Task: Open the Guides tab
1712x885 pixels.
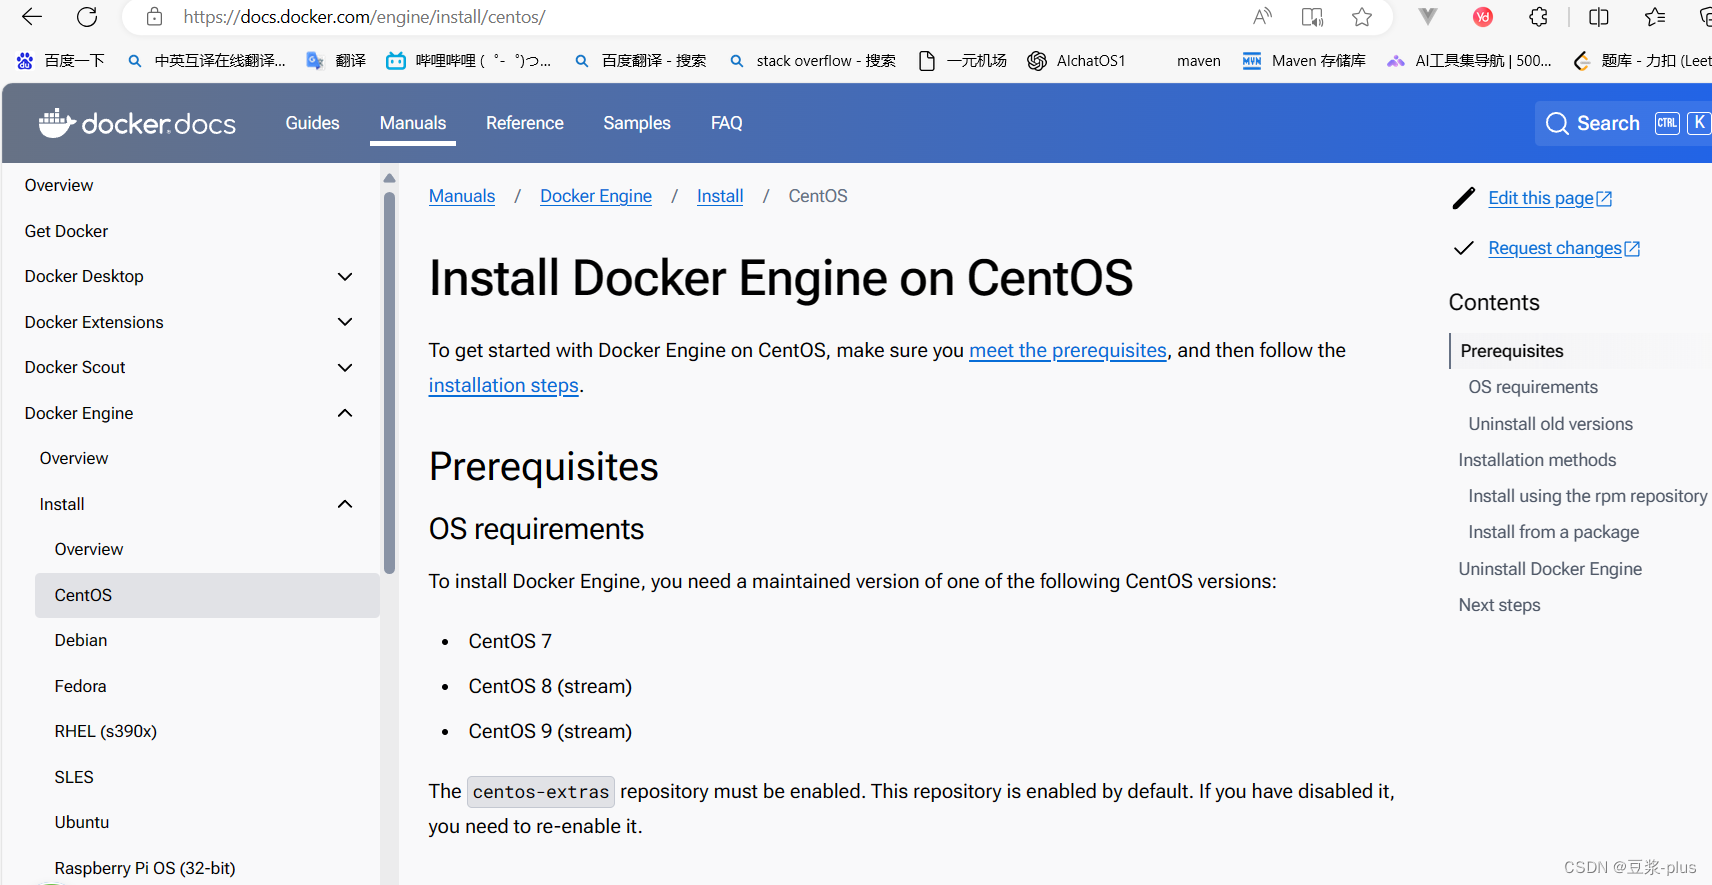Action: click(312, 123)
